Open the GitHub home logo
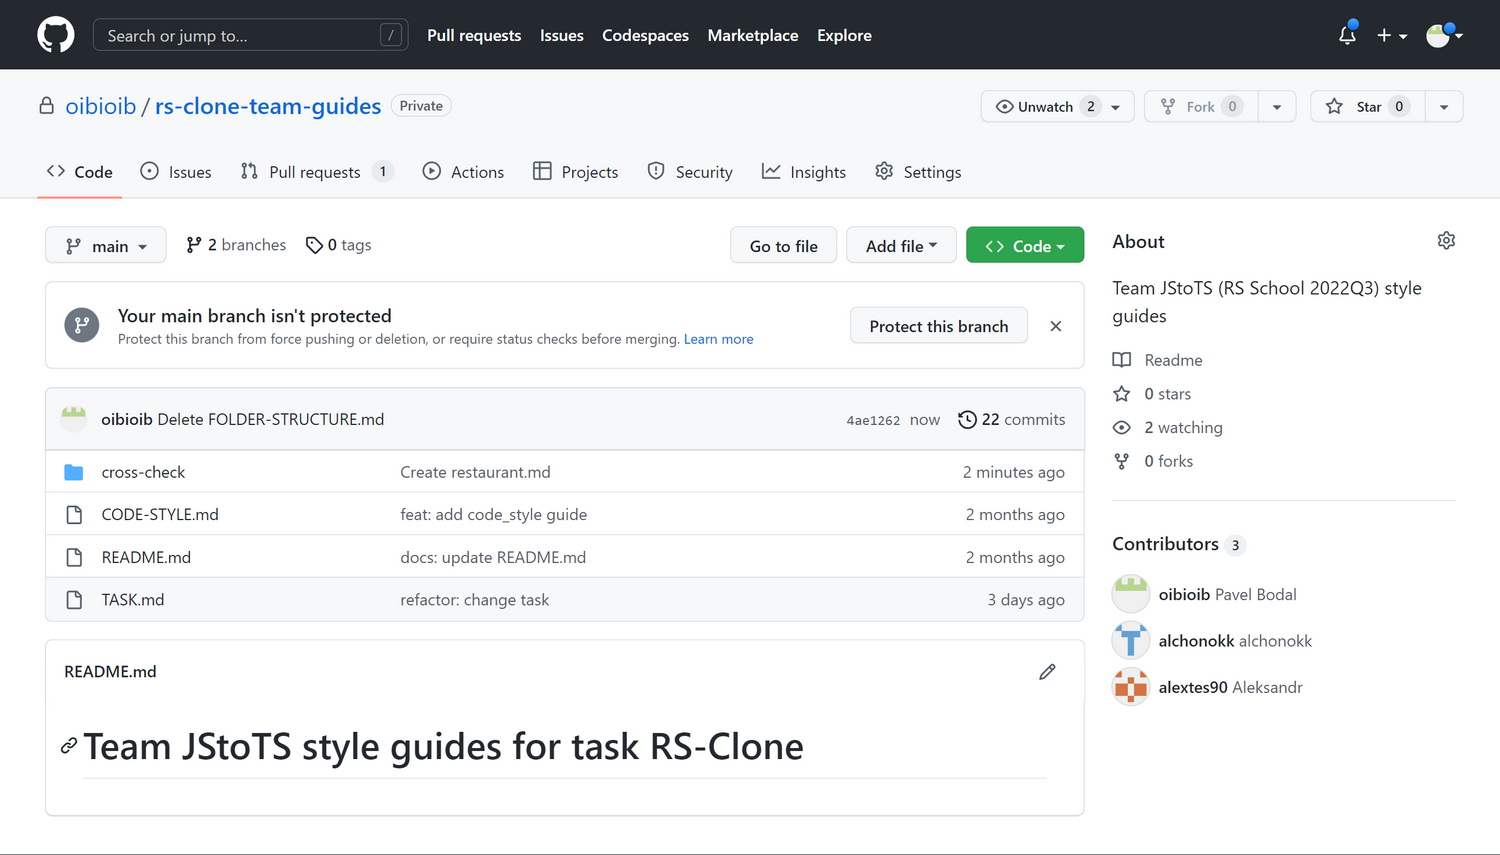Screen dimensions: 1500x855 click(x=56, y=35)
